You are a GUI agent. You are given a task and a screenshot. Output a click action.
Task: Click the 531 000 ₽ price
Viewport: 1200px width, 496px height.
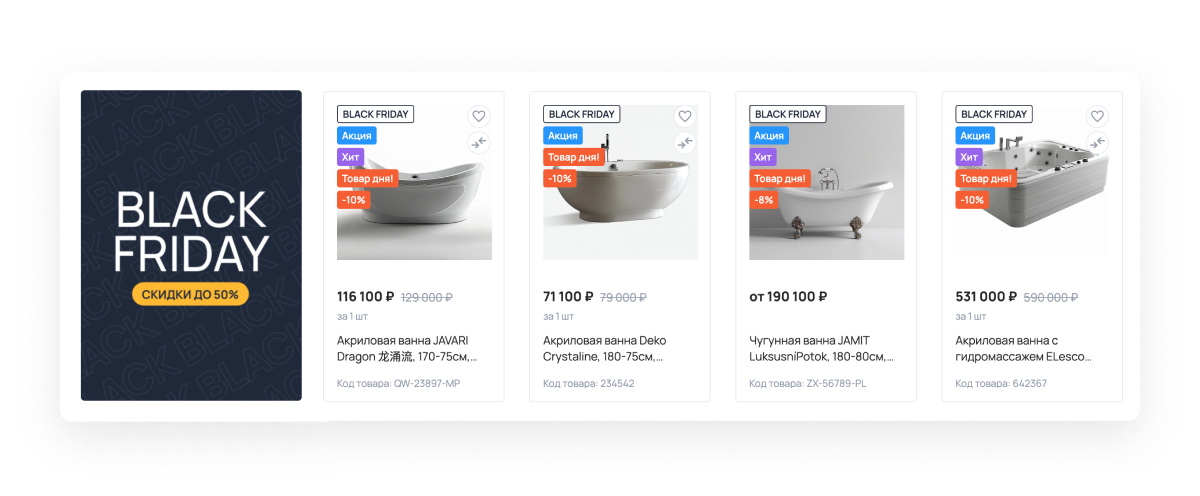click(x=986, y=297)
